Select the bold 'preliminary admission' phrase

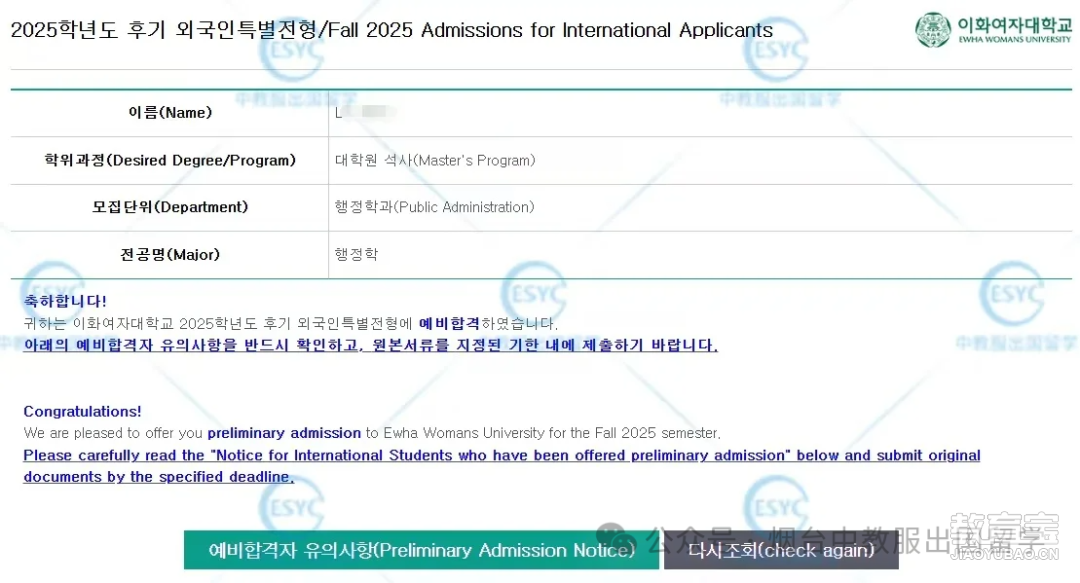[284, 433]
